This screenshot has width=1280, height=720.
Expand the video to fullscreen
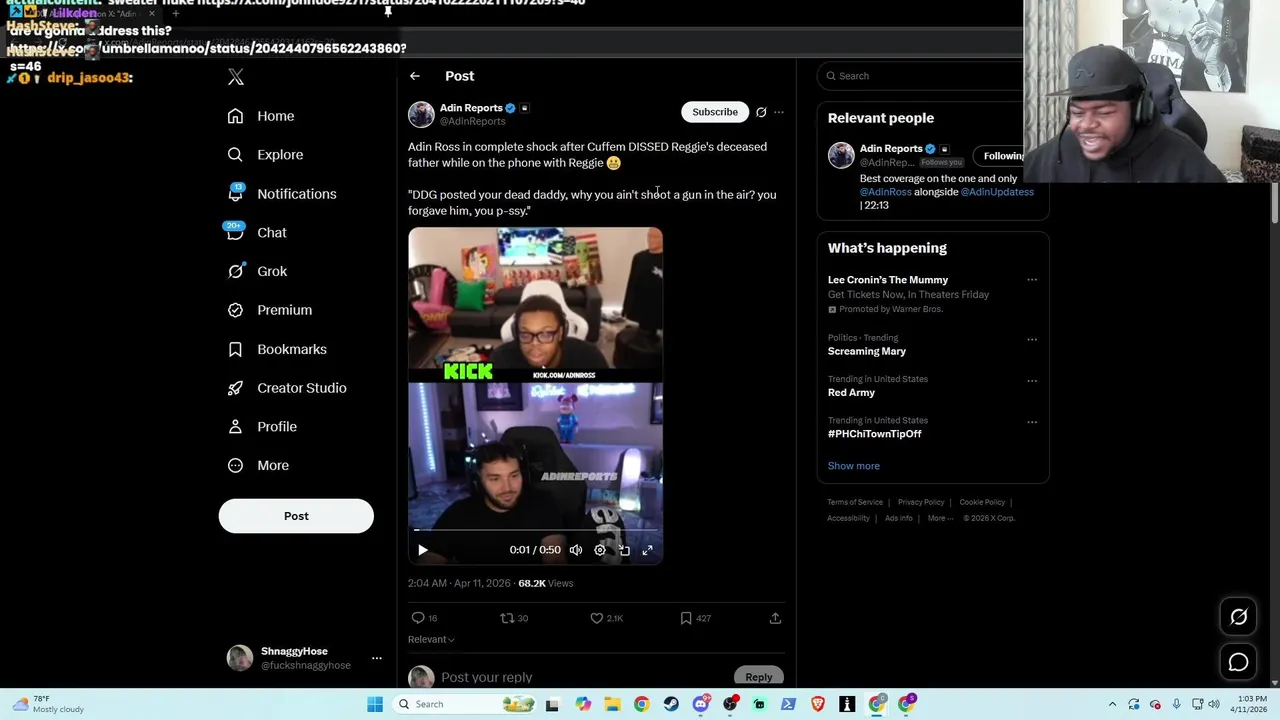648,550
